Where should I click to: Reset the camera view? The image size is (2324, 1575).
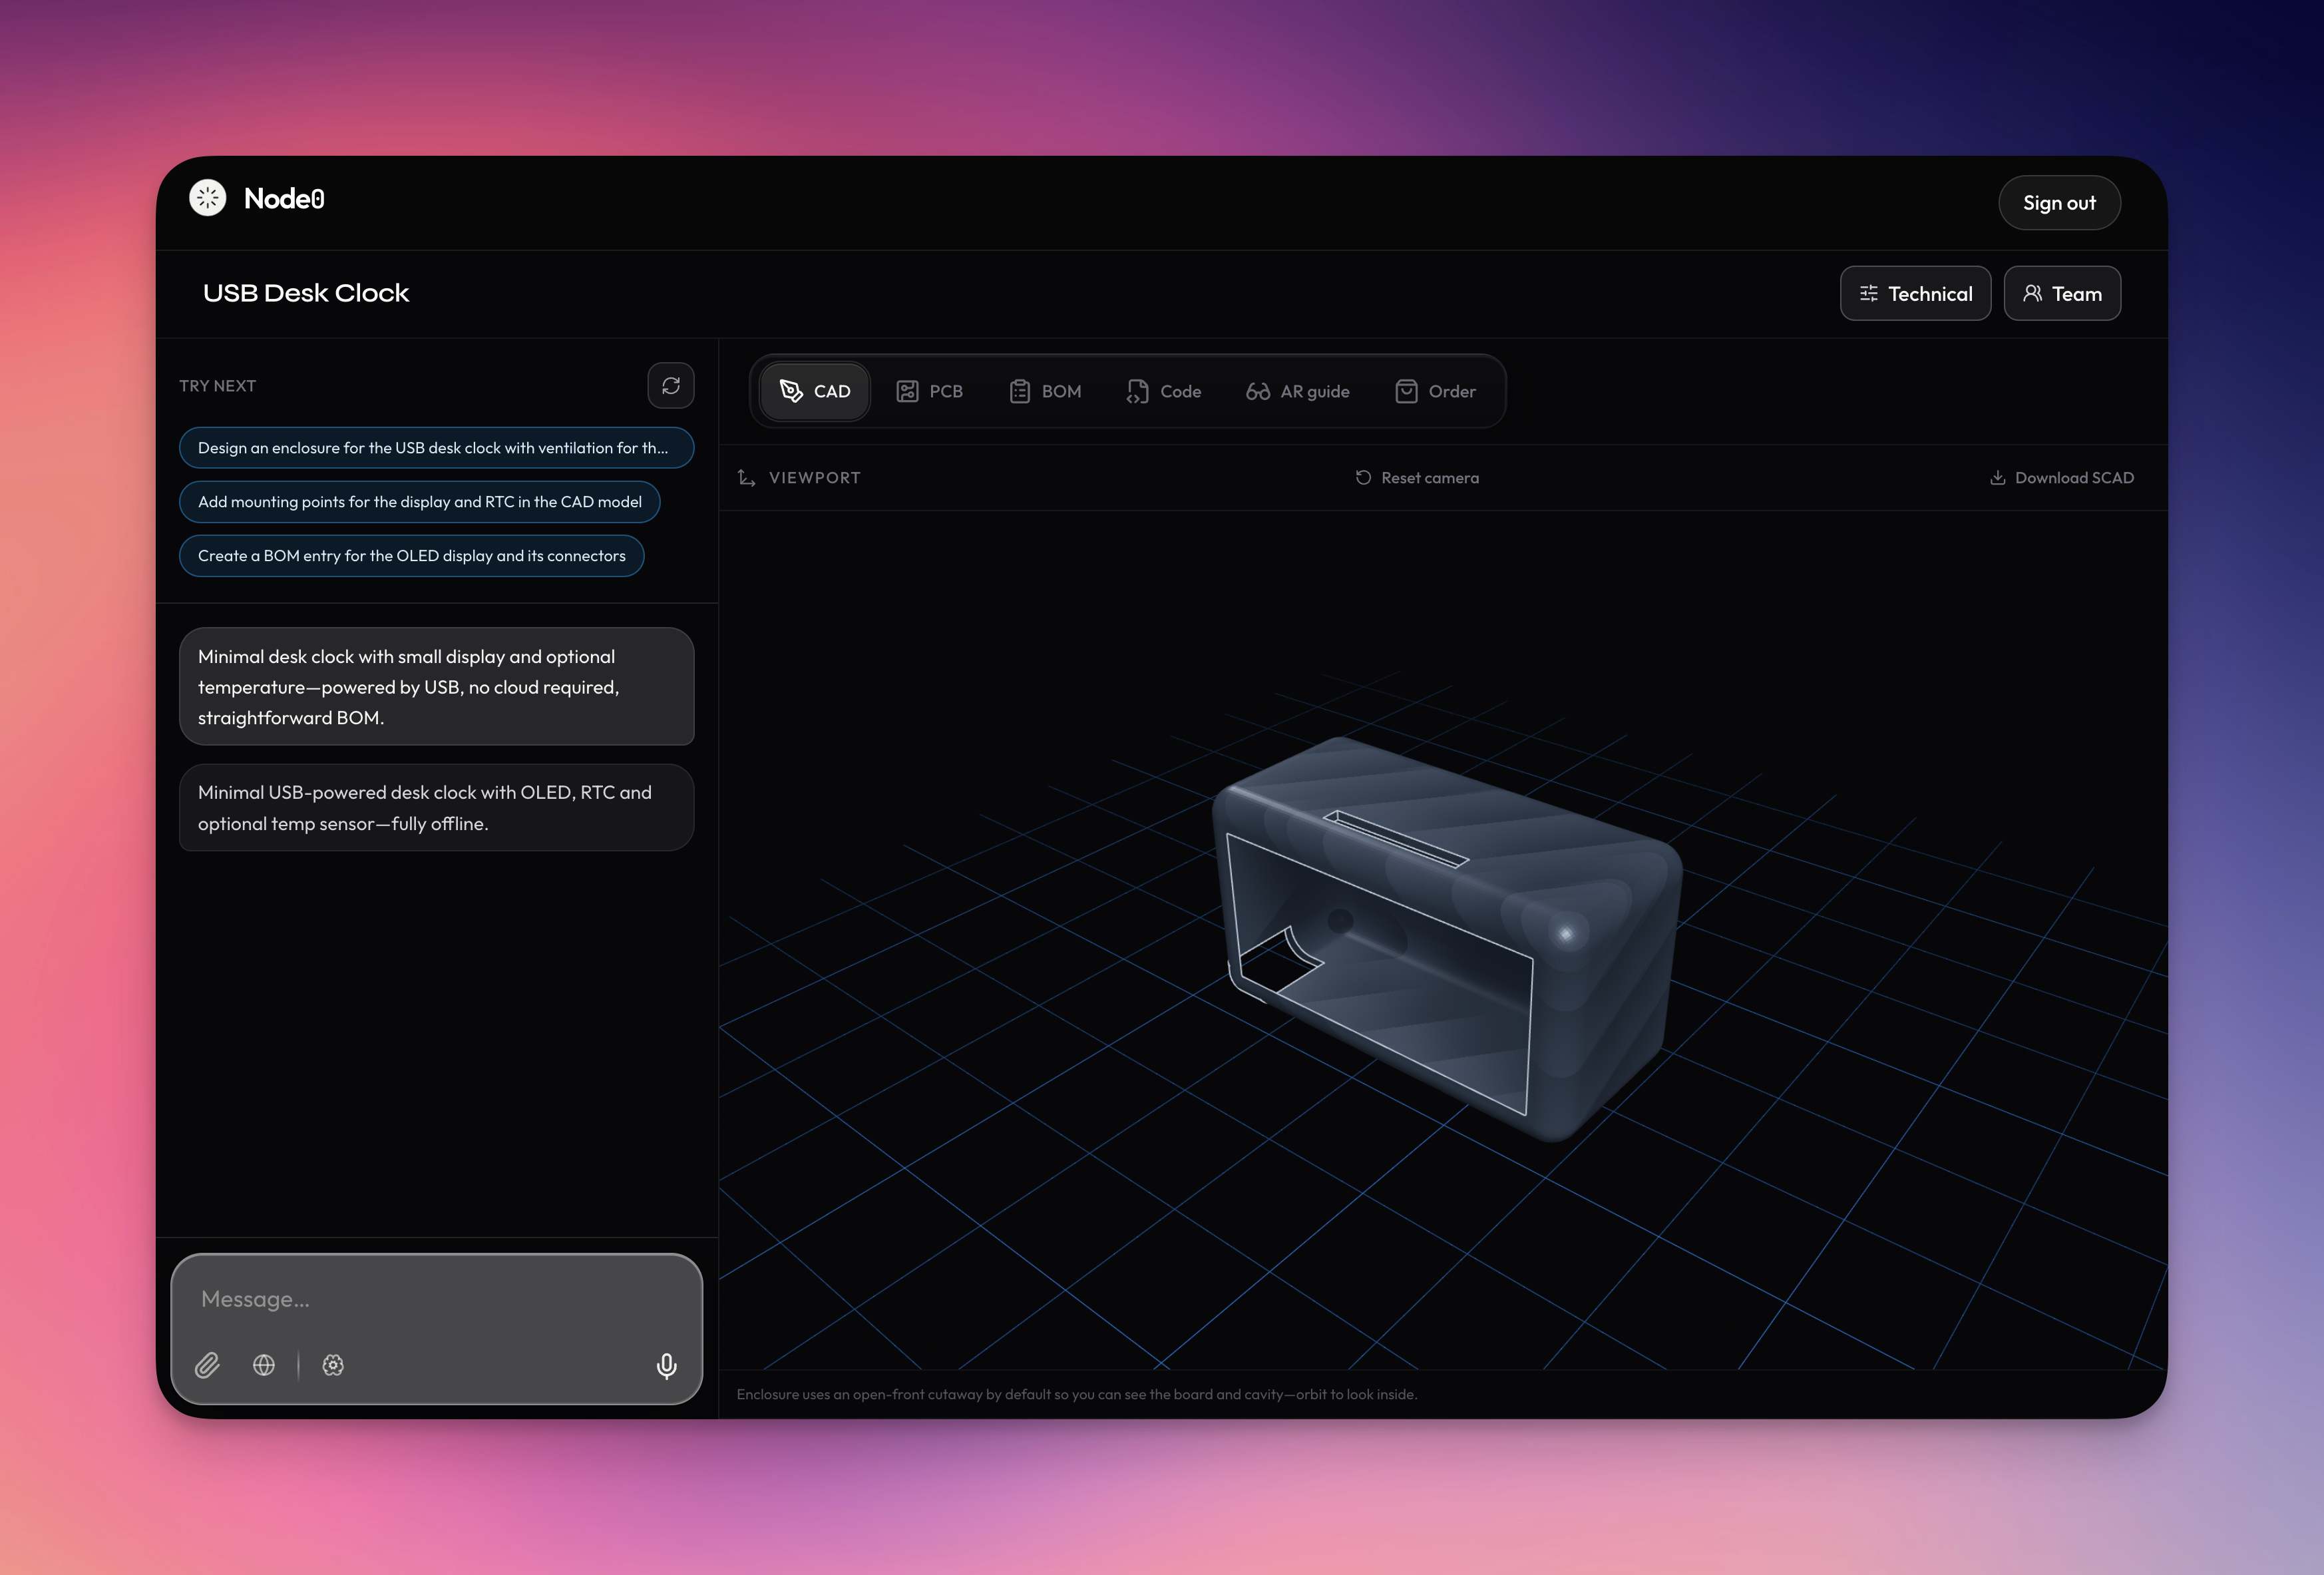click(1417, 478)
